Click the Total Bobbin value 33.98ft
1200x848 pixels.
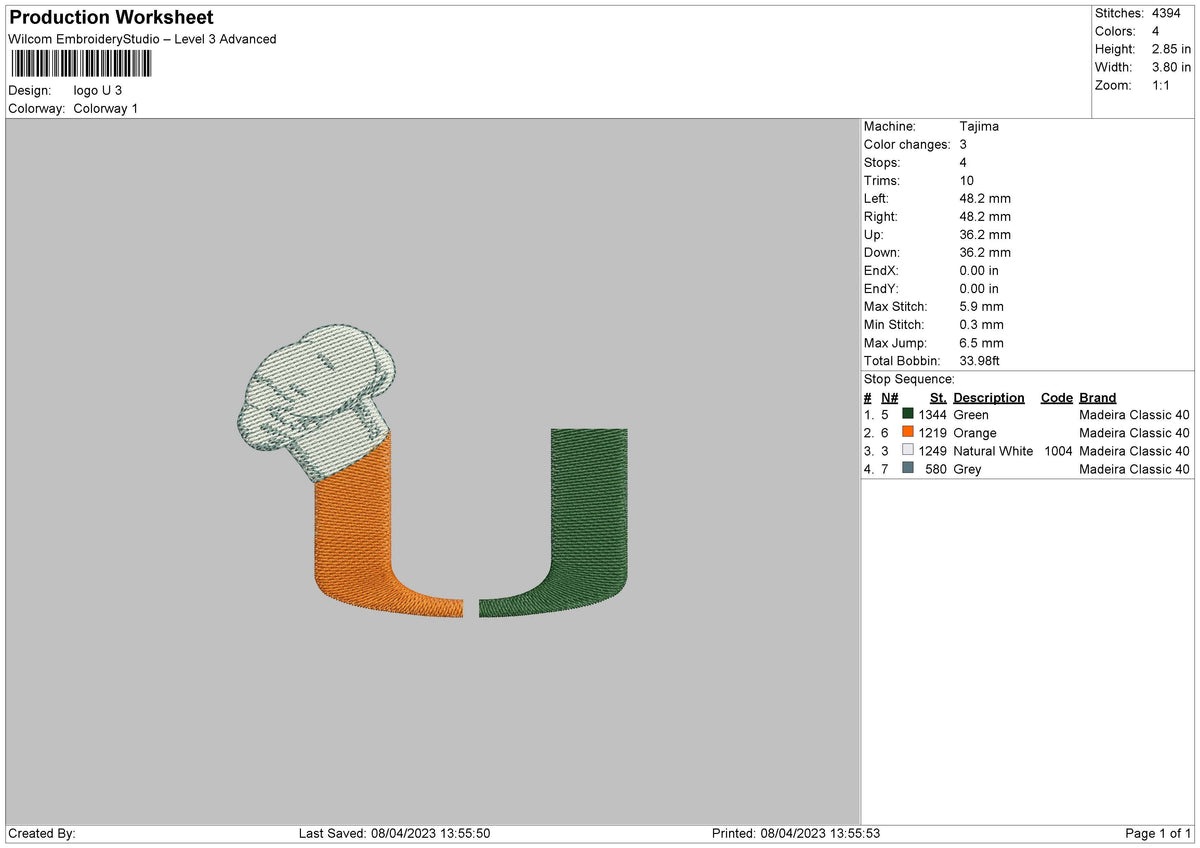979,360
